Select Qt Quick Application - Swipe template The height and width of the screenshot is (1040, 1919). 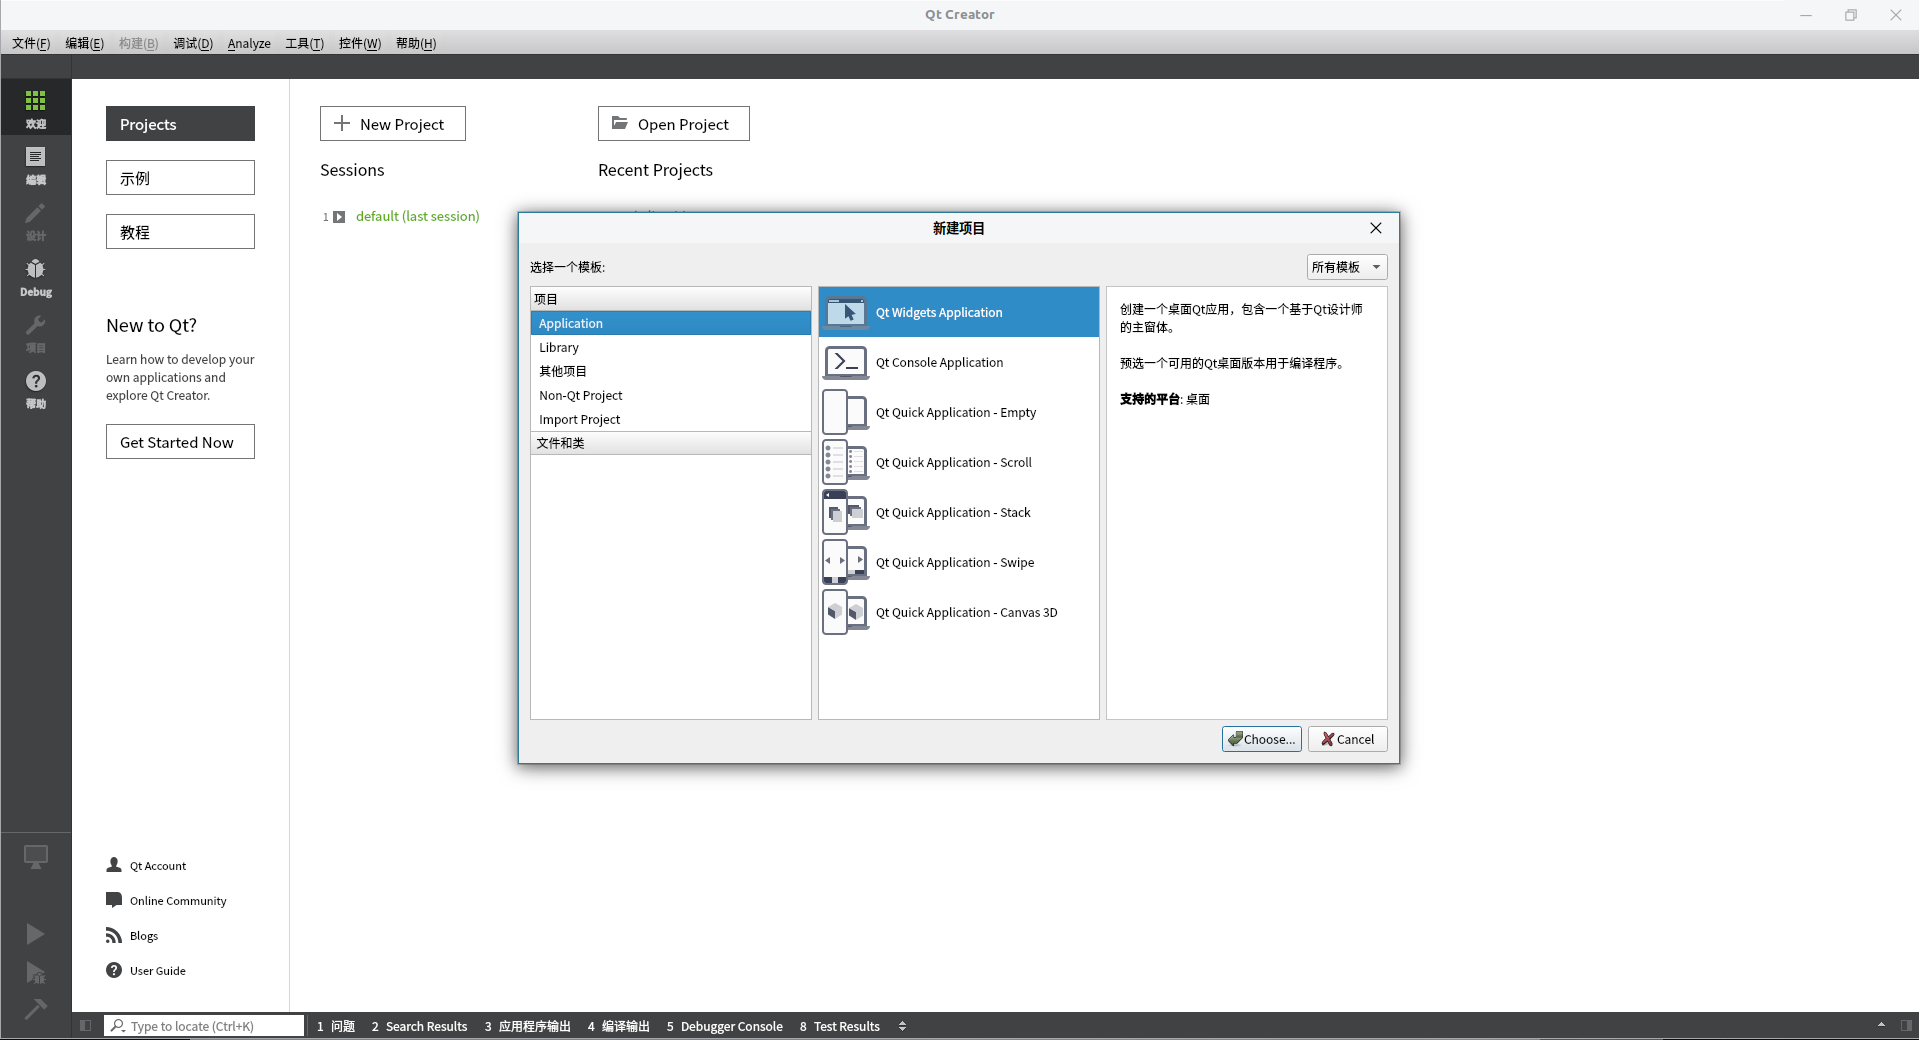click(959, 562)
